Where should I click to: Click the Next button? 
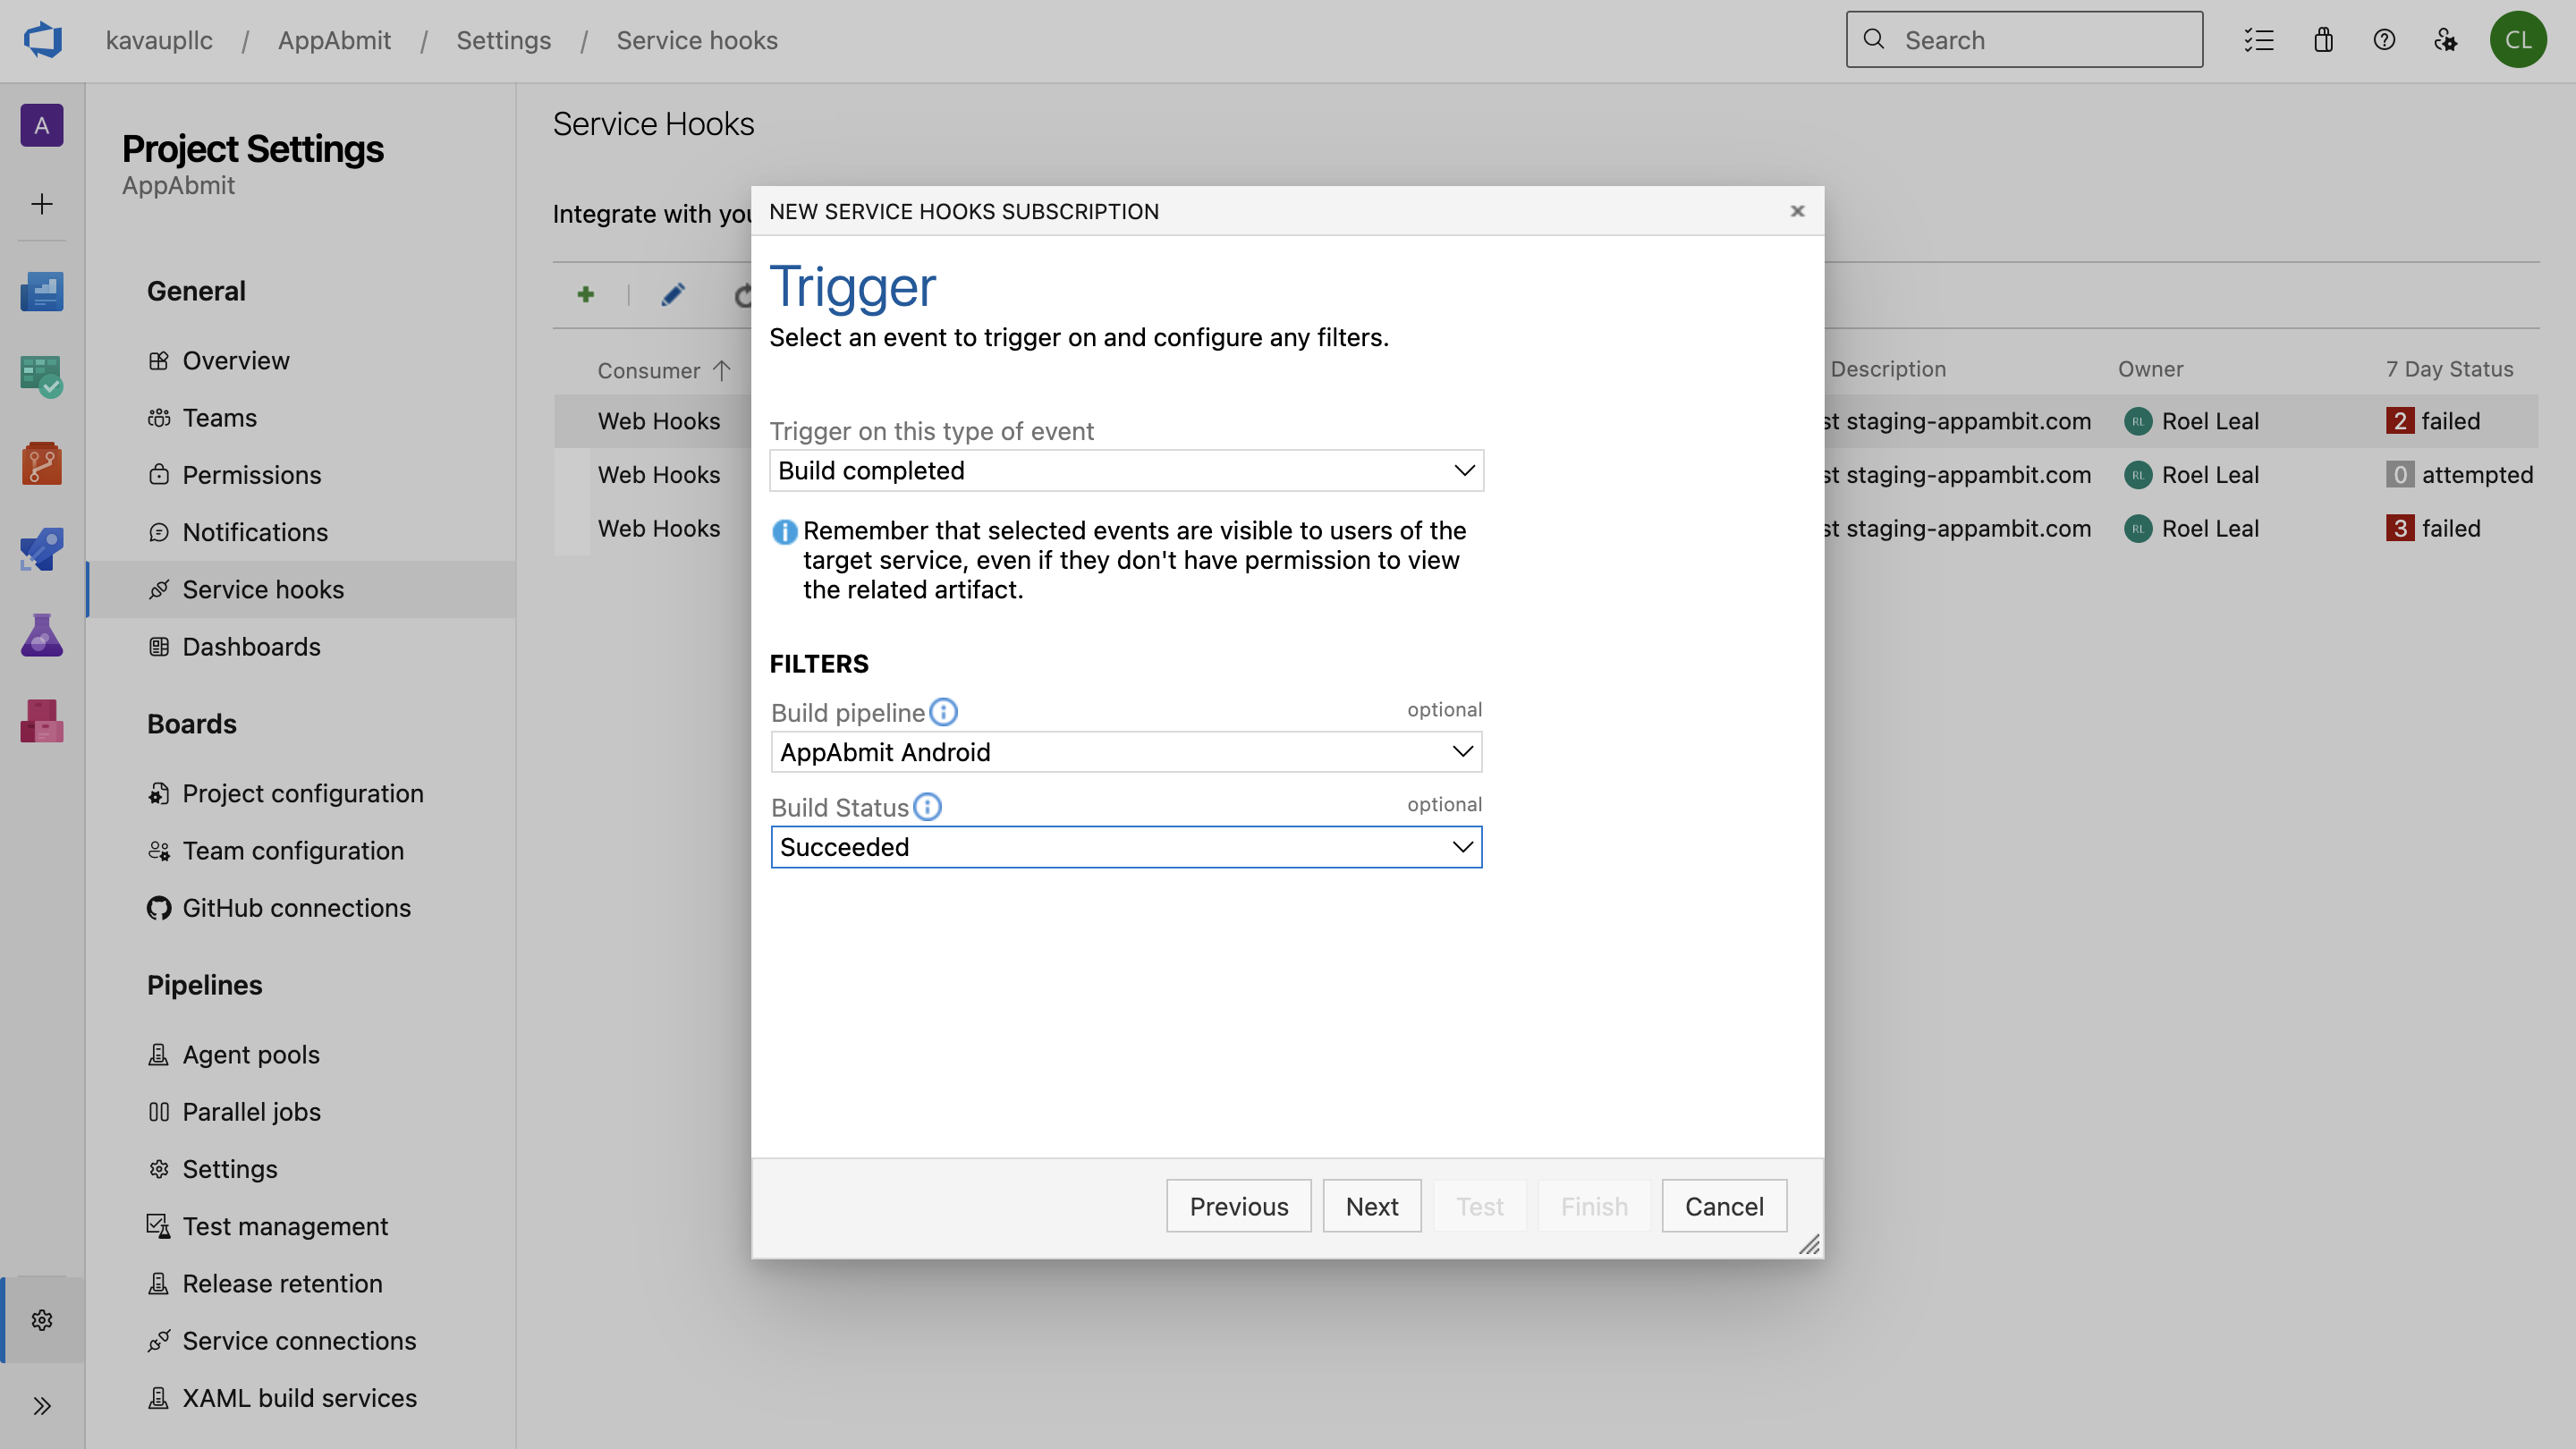(1371, 1206)
